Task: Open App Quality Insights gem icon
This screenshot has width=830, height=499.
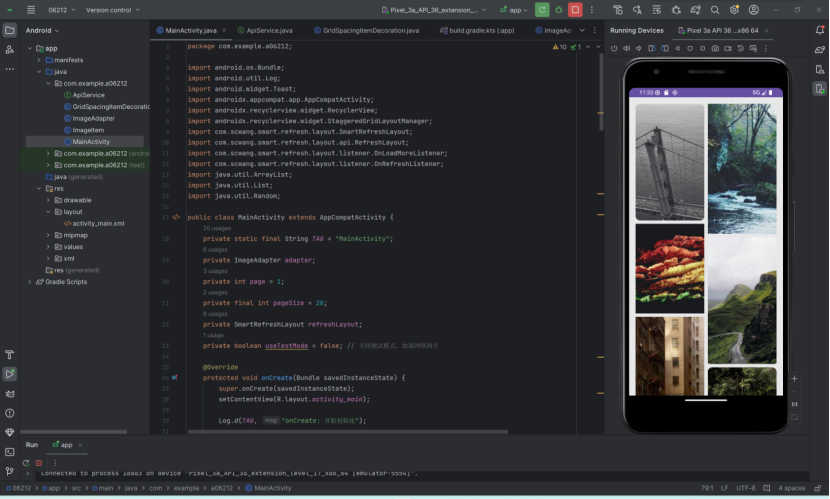Action: 10,432
